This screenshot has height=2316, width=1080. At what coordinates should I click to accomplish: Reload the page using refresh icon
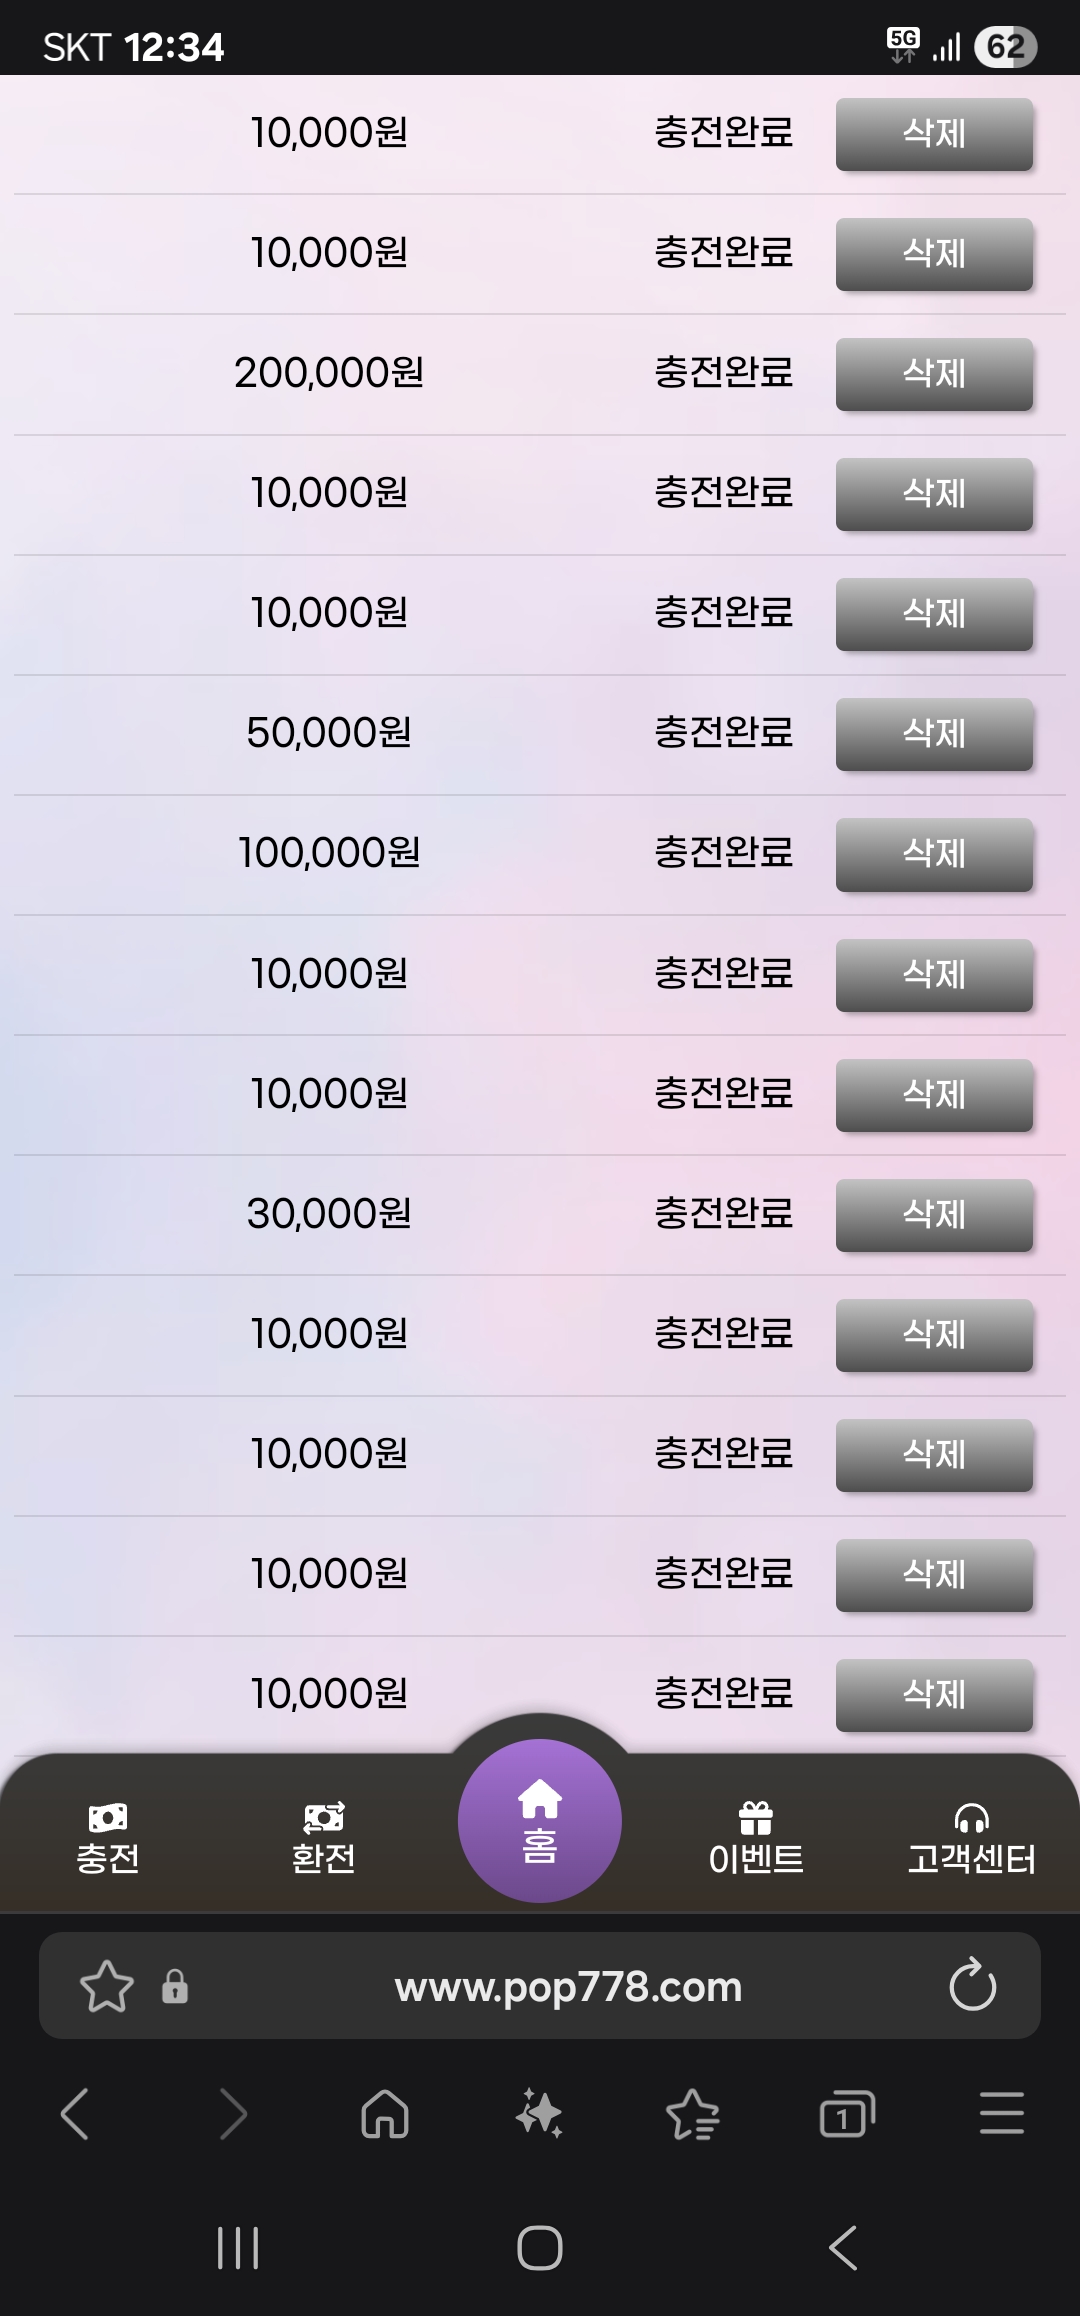[x=972, y=1986]
